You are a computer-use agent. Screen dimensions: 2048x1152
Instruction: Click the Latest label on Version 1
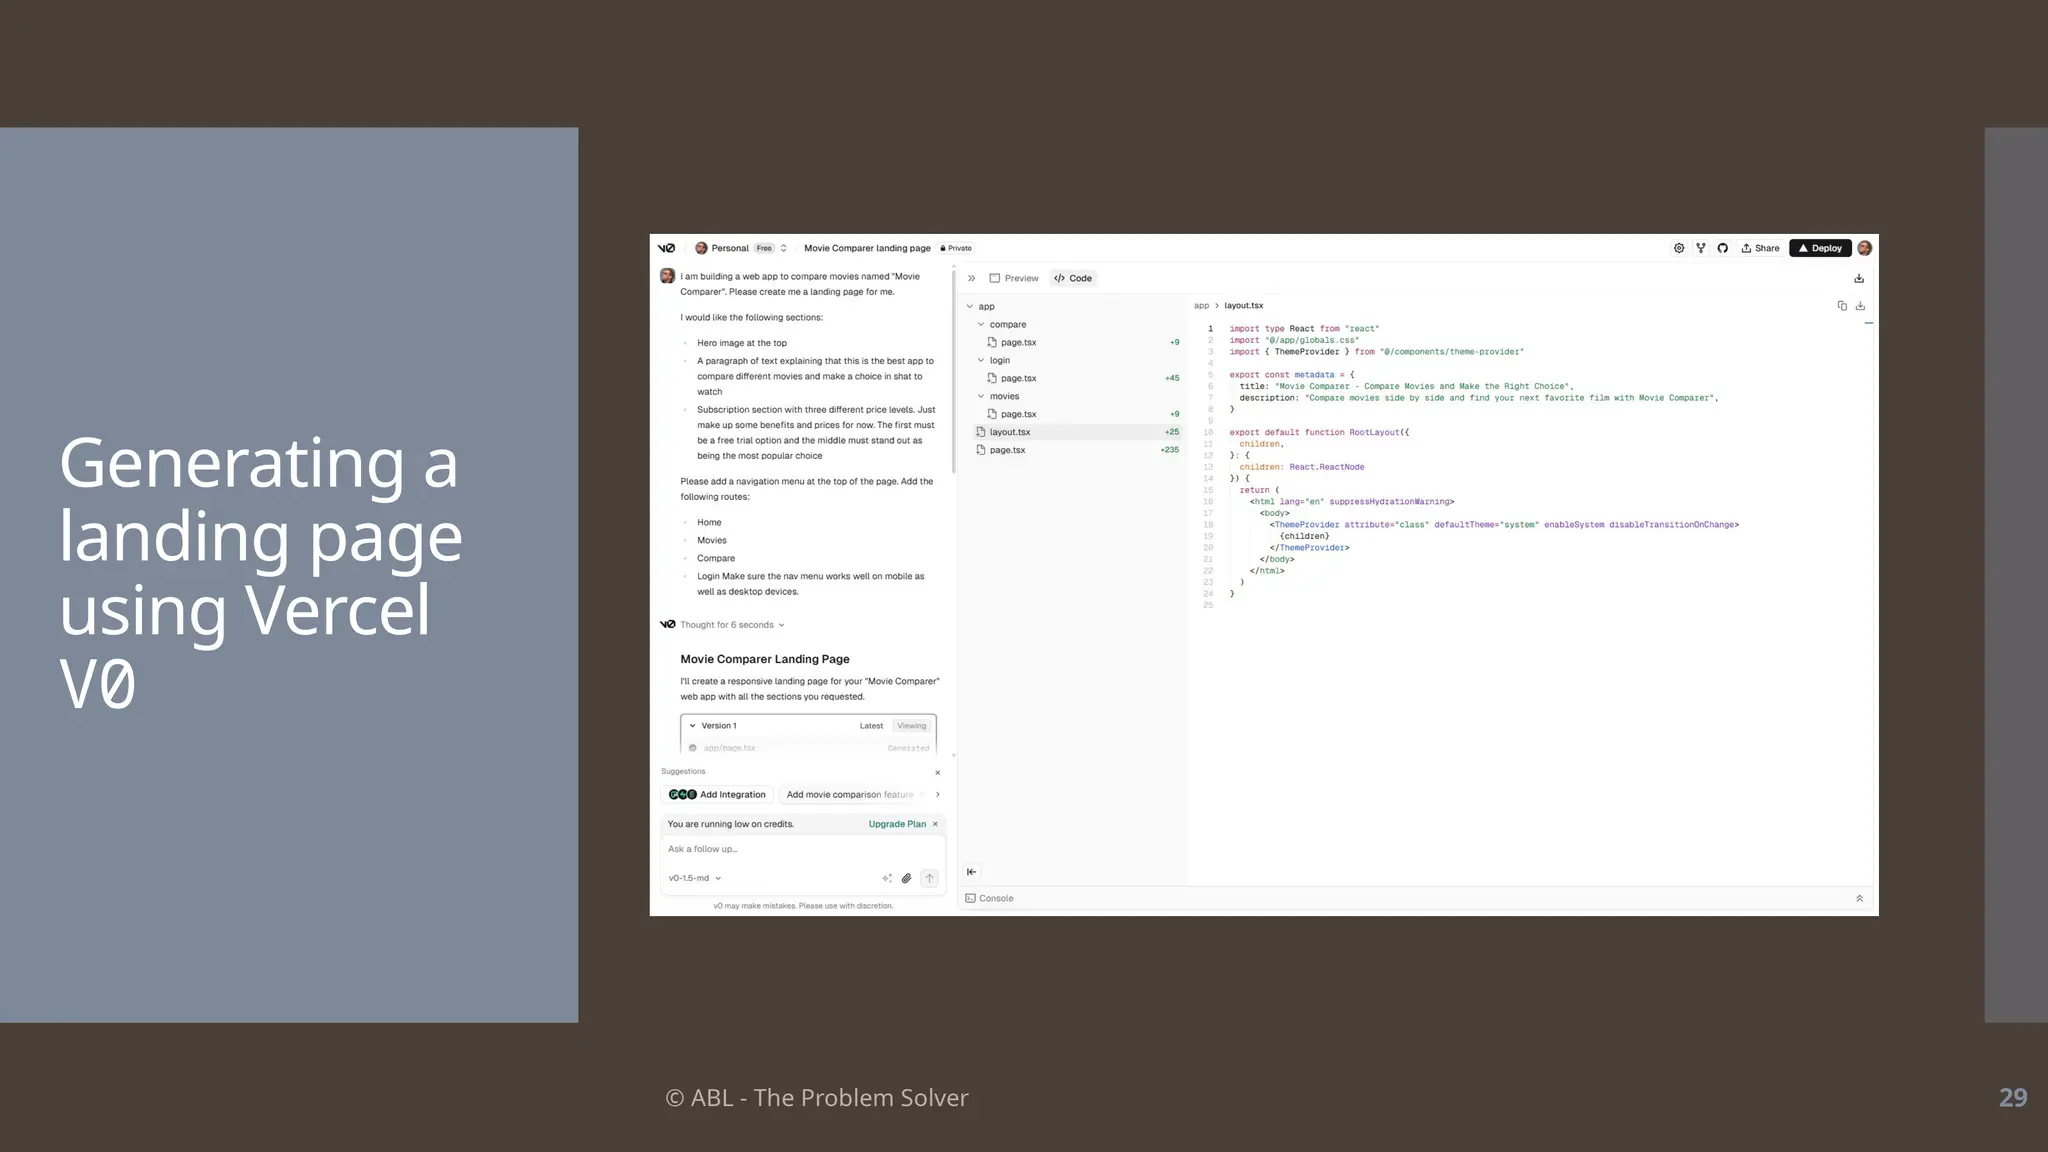(x=871, y=726)
